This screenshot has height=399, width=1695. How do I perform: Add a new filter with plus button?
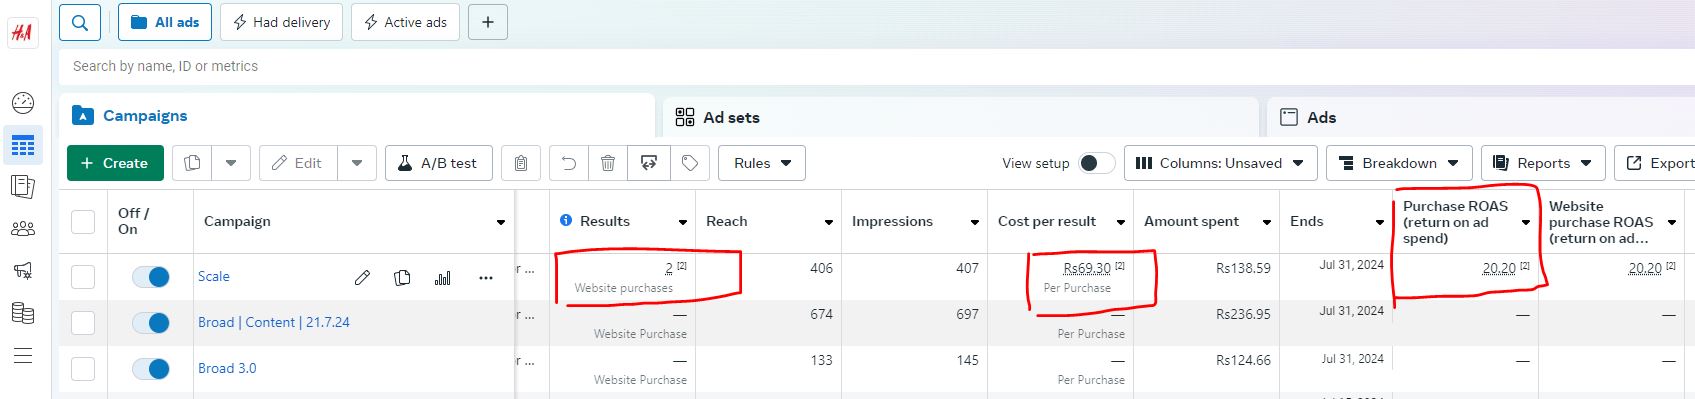click(488, 22)
